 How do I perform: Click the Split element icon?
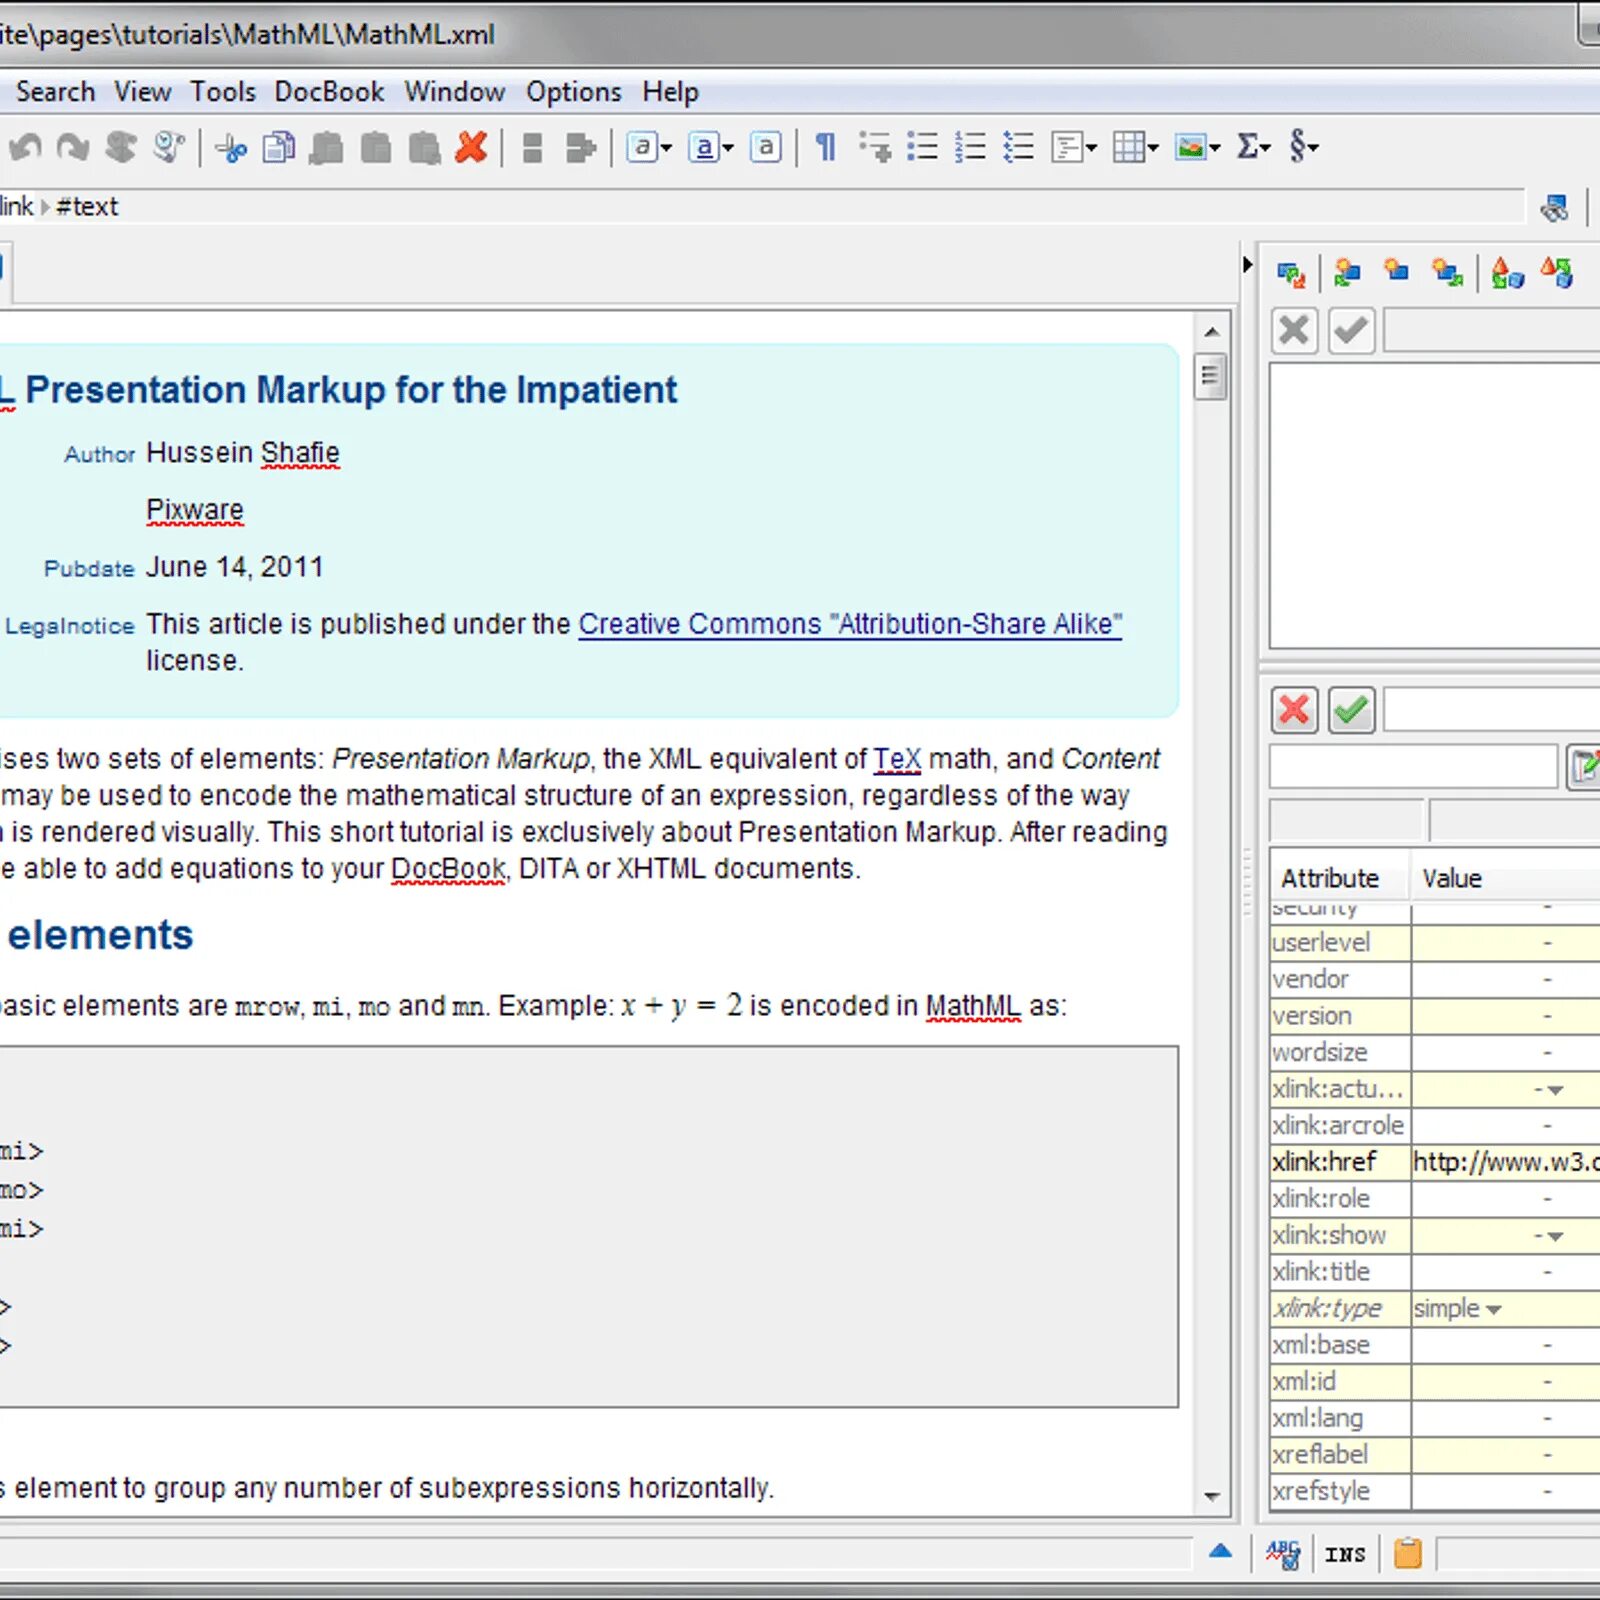click(x=532, y=148)
